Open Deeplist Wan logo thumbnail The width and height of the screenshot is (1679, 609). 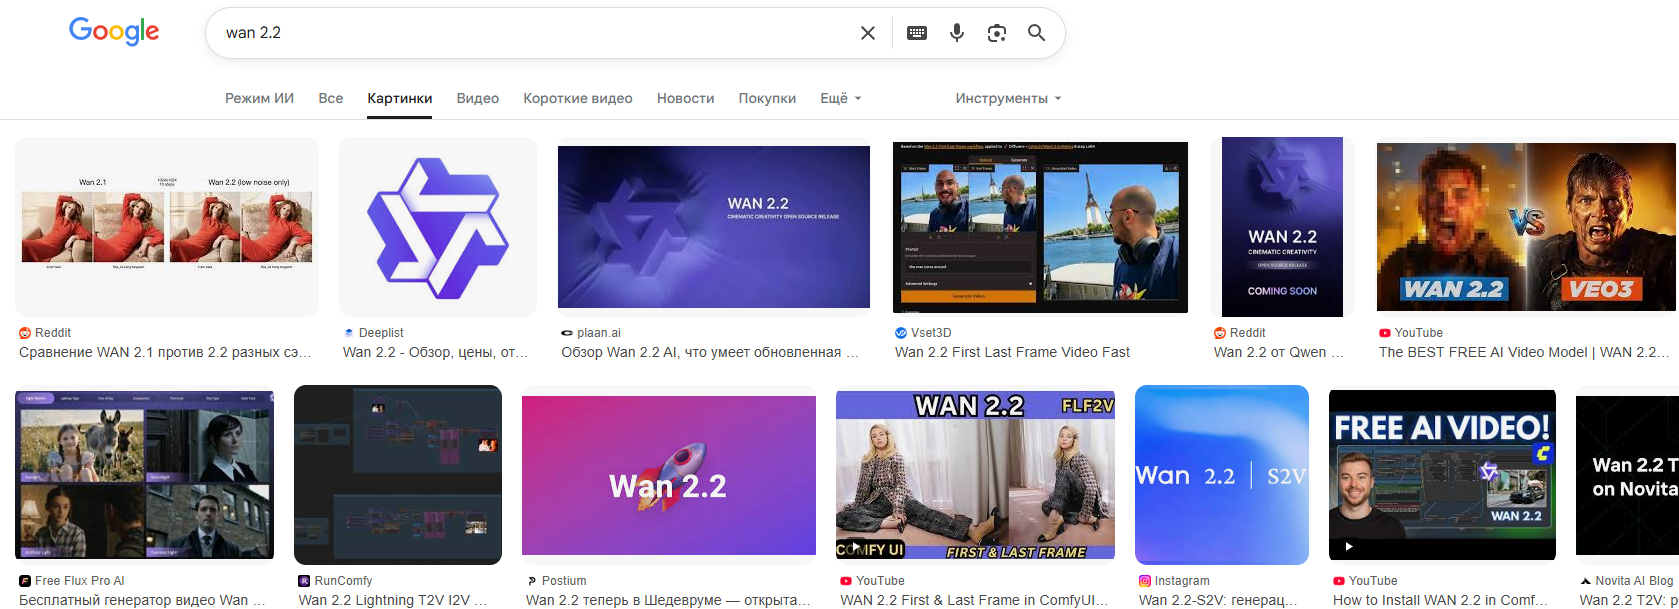click(438, 227)
